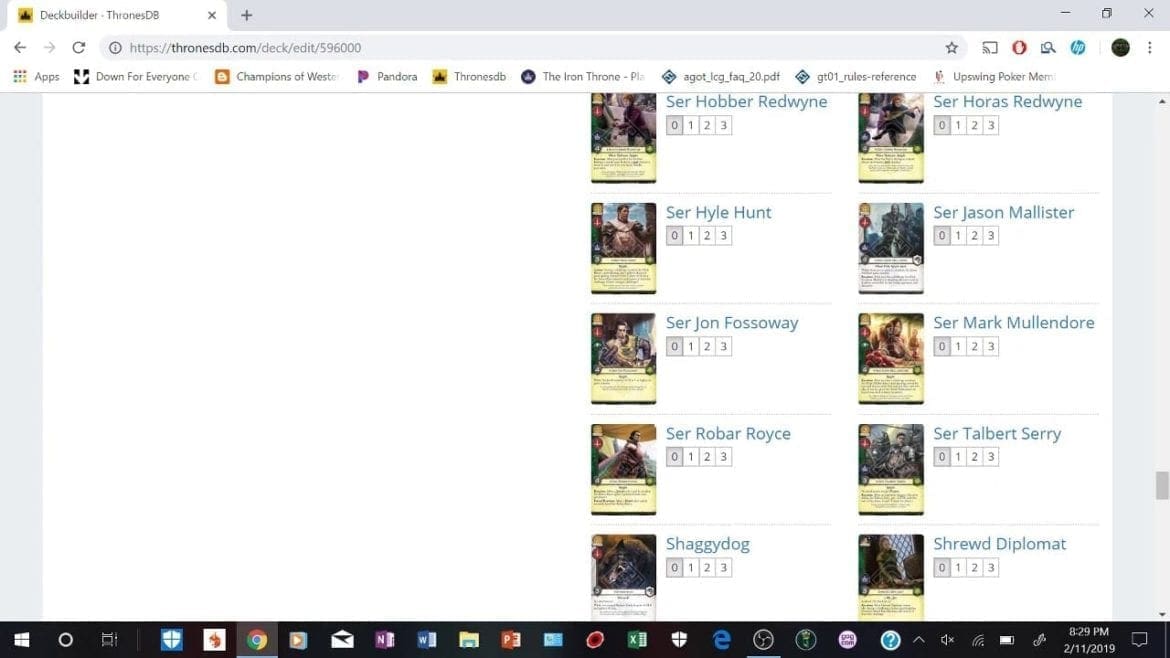Image resolution: width=1170 pixels, height=658 pixels.
Task: Open OneNote from taskbar
Action: click(384, 640)
